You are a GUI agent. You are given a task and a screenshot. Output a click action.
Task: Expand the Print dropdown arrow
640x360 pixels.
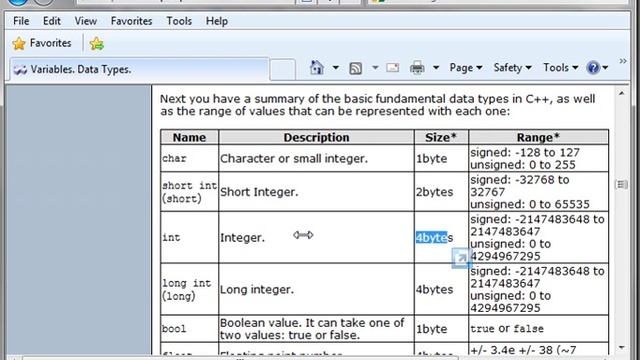pyautogui.click(x=436, y=67)
